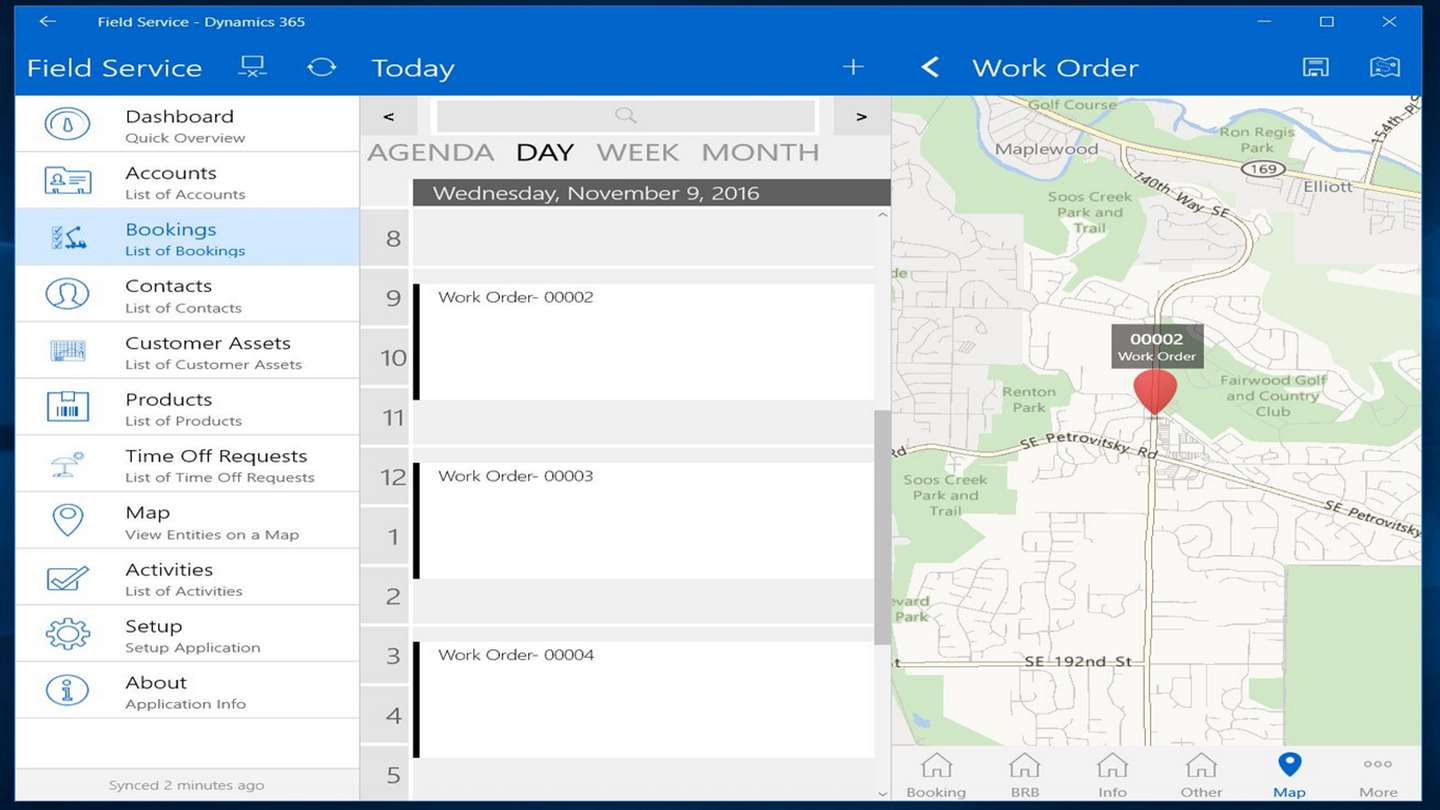Open Work Order- 00003 booking
Viewport: 1440px width, 810px height.
[x=644, y=520]
